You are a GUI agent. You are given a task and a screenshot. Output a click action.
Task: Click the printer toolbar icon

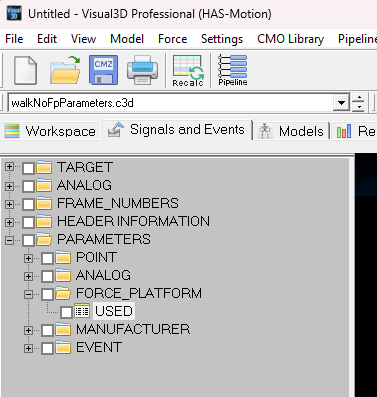(x=143, y=70)
